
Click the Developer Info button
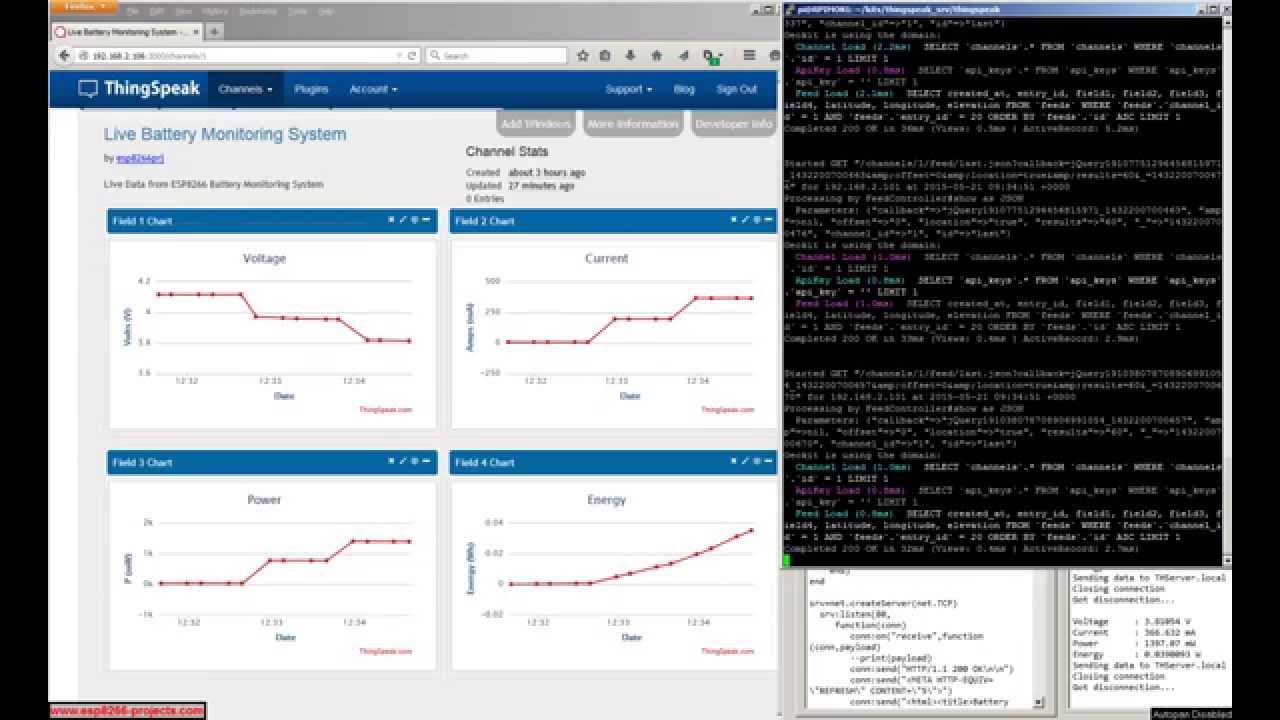(x=734, y=124)
